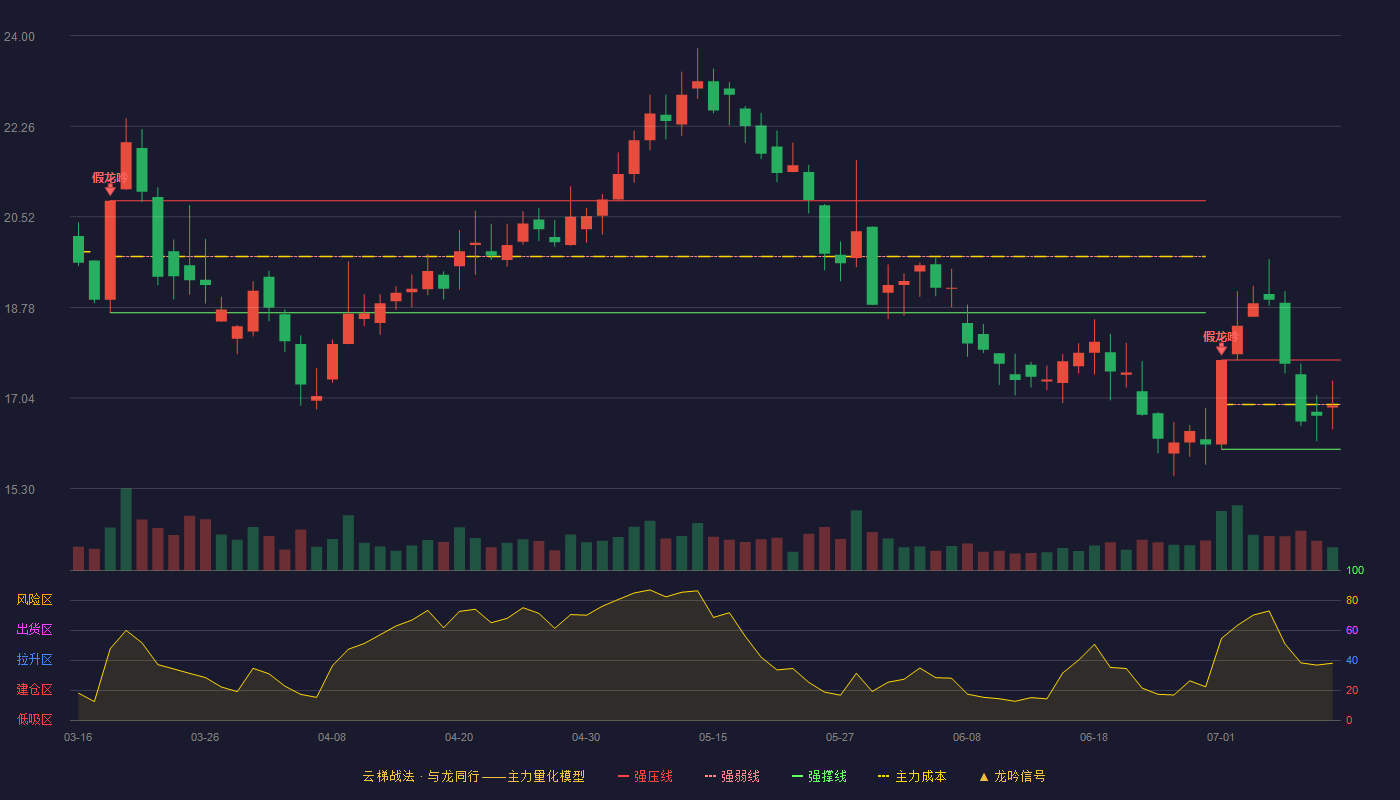Click the red 20 indicator axis value
The width and height of the screenshot is (1400, 800).
pyautogui.click(x=1352, y=690)
